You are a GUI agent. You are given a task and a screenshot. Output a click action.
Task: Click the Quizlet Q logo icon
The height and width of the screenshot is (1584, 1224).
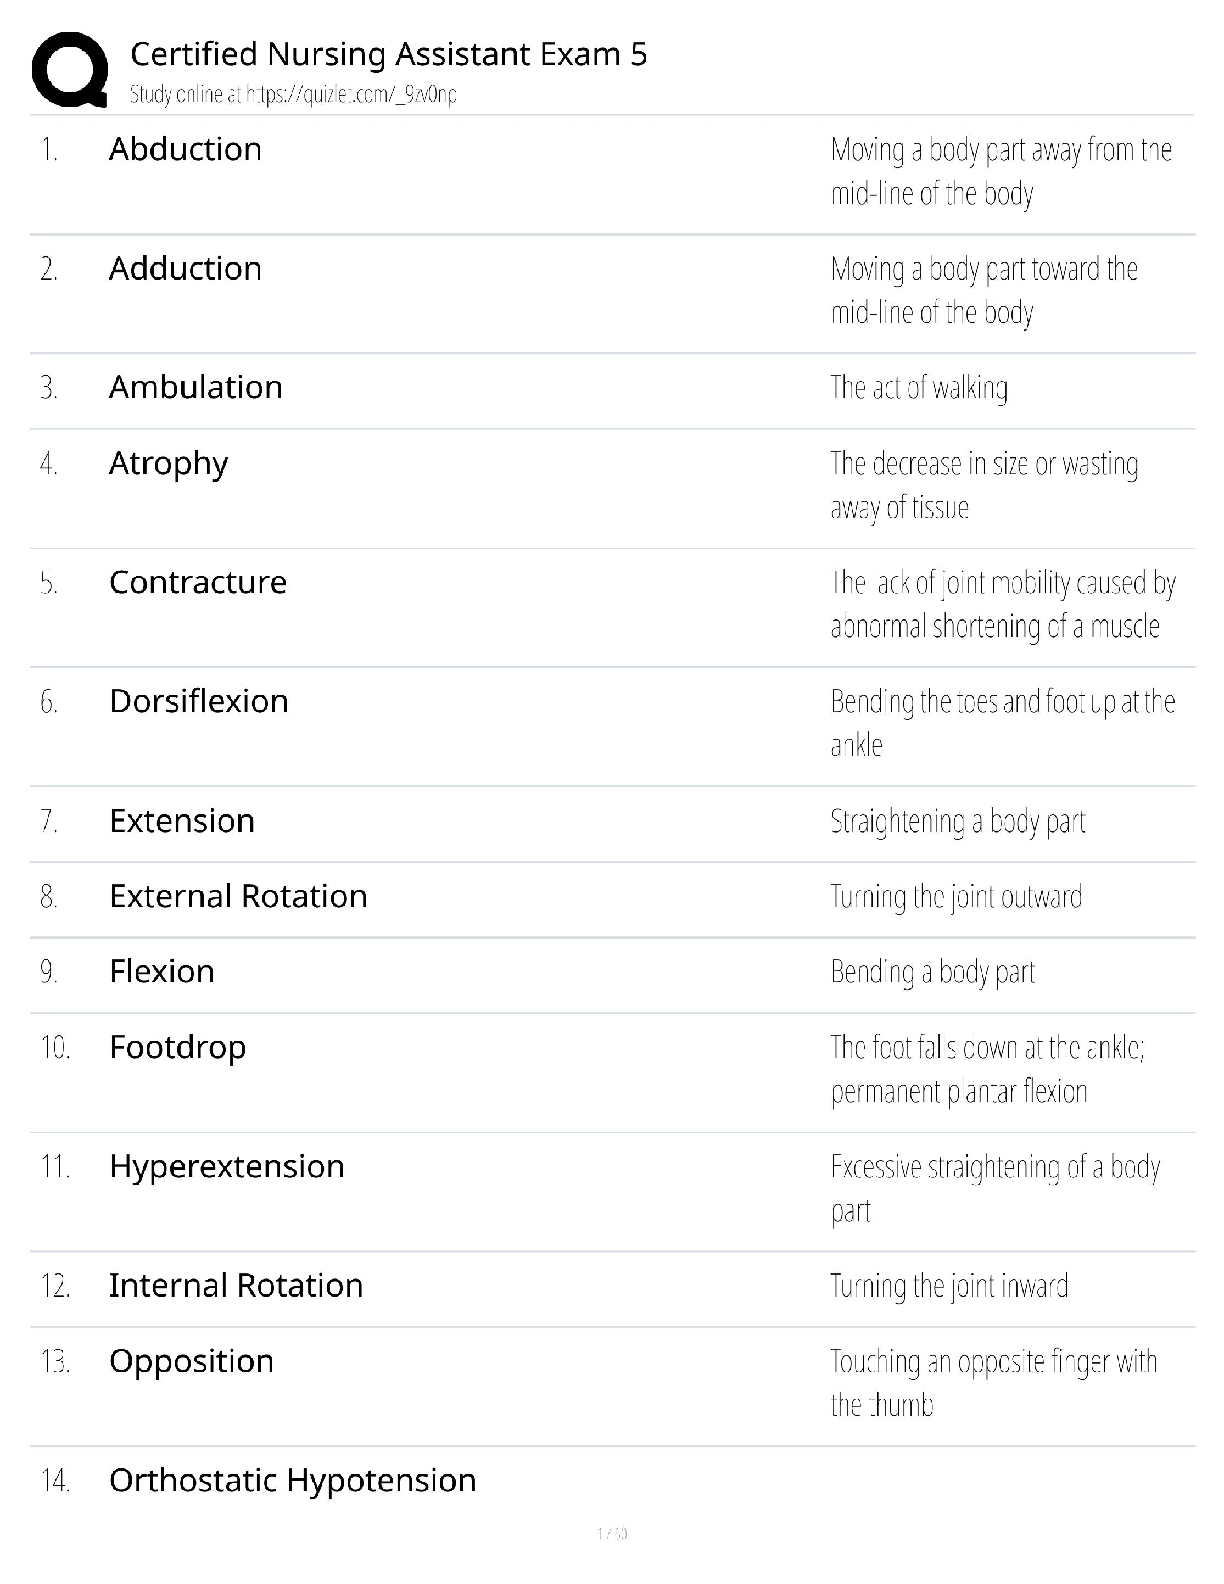click(x=70, y=70)
